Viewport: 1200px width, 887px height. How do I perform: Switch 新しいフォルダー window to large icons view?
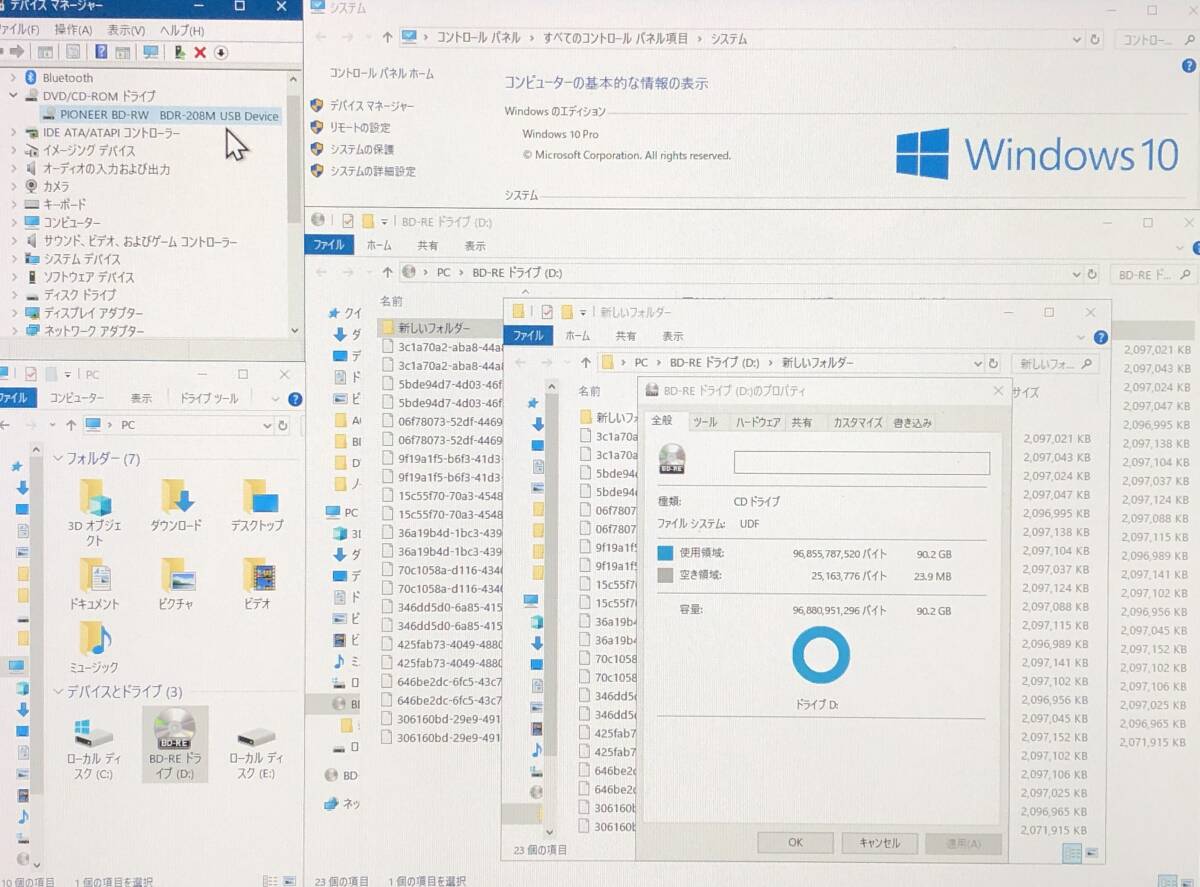coord(1090,853)
